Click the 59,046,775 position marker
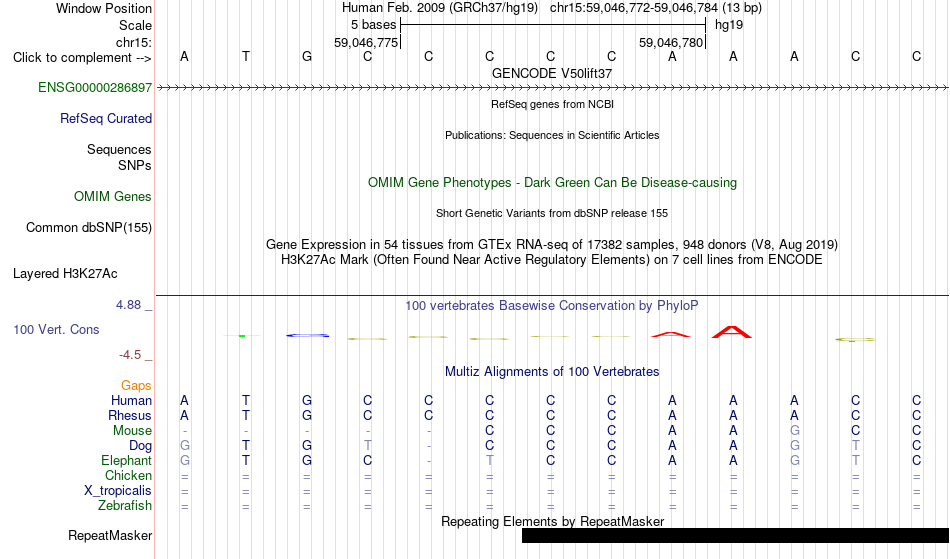 pyautogui.click(x=366, y=43)
